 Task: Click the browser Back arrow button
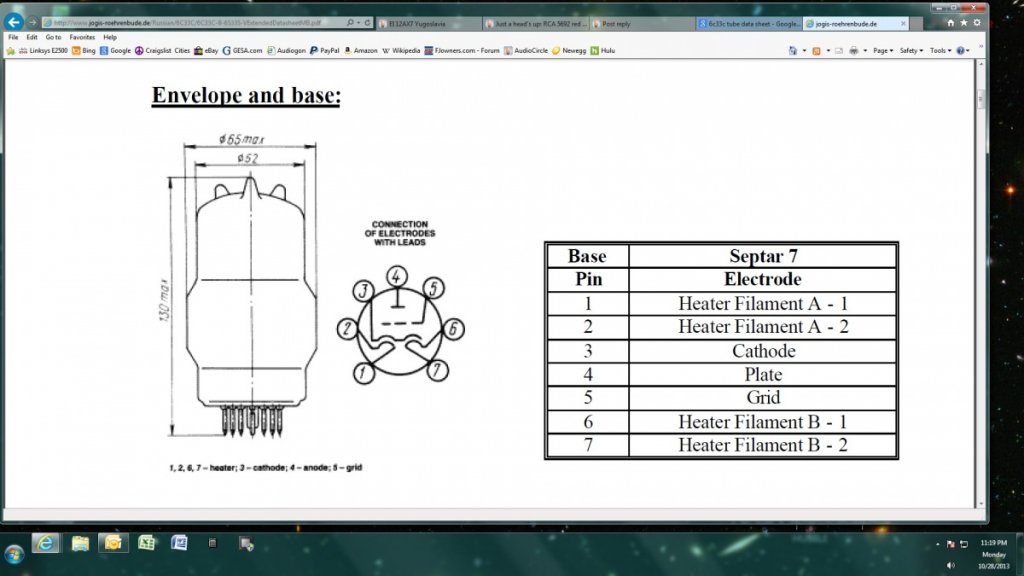coord(14,22)
